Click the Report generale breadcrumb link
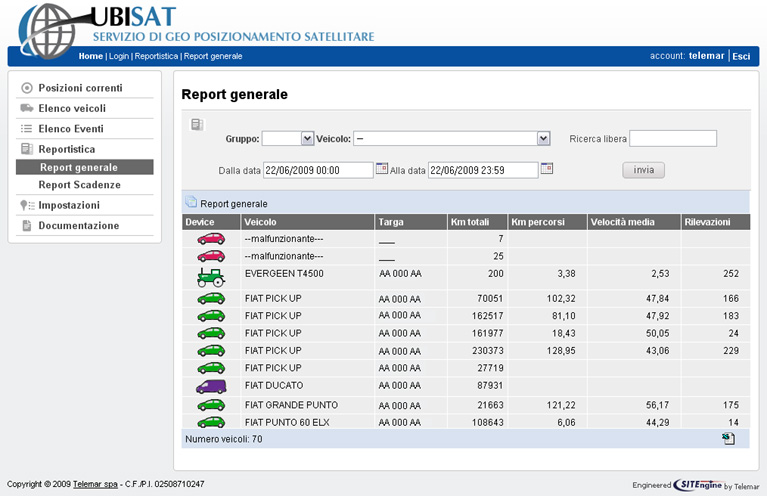767x496 pixels. coord(213,56)
